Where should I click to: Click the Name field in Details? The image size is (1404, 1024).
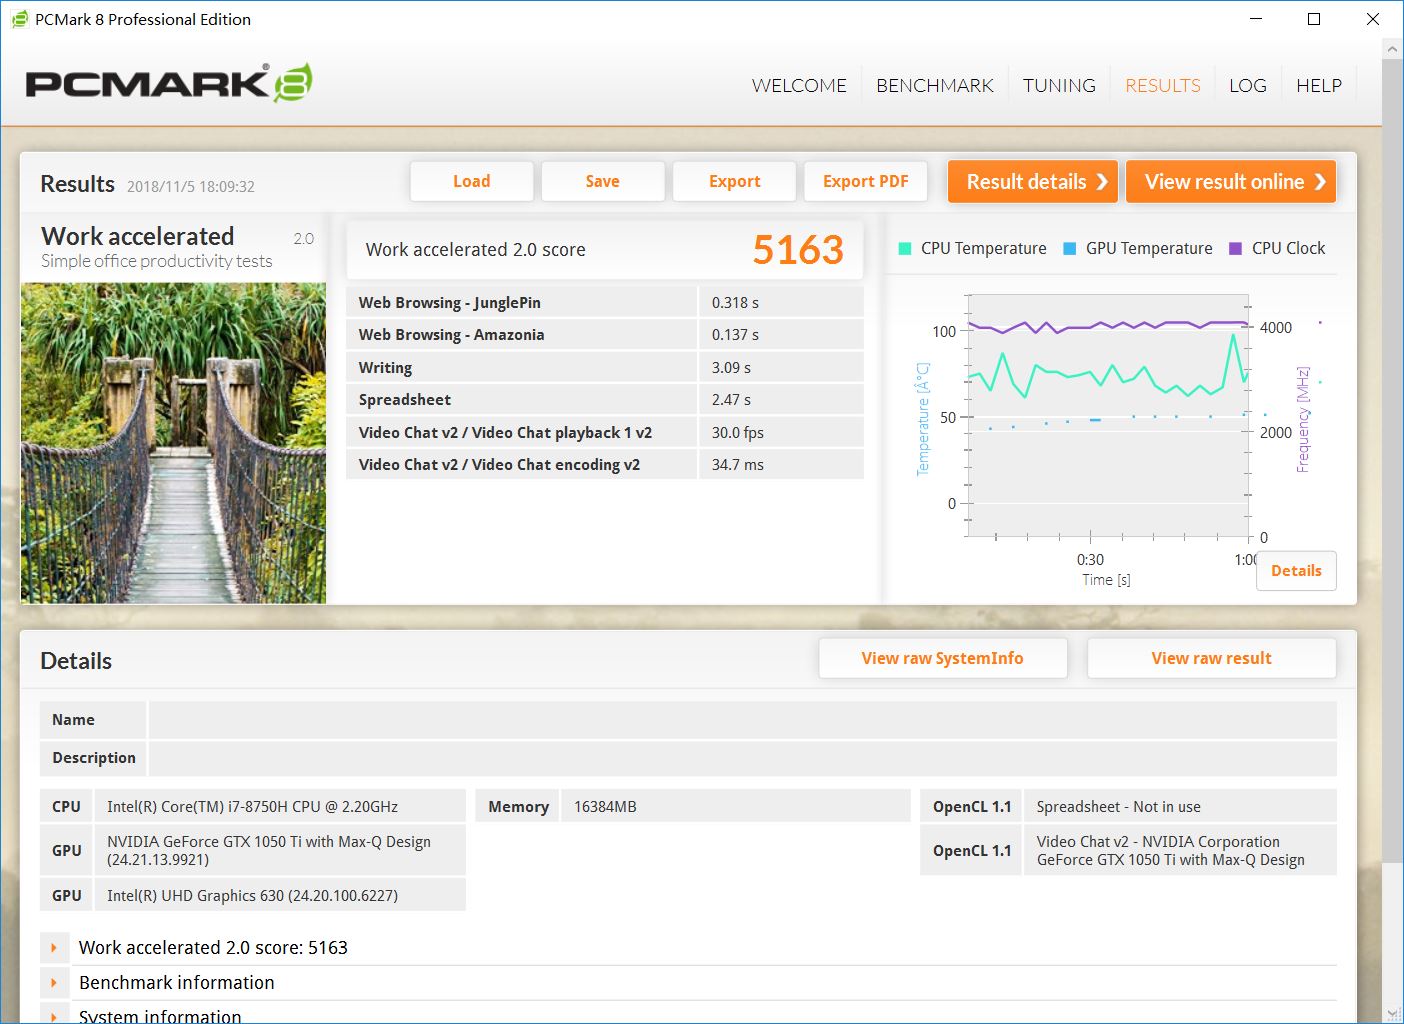(x=742, y=720)
